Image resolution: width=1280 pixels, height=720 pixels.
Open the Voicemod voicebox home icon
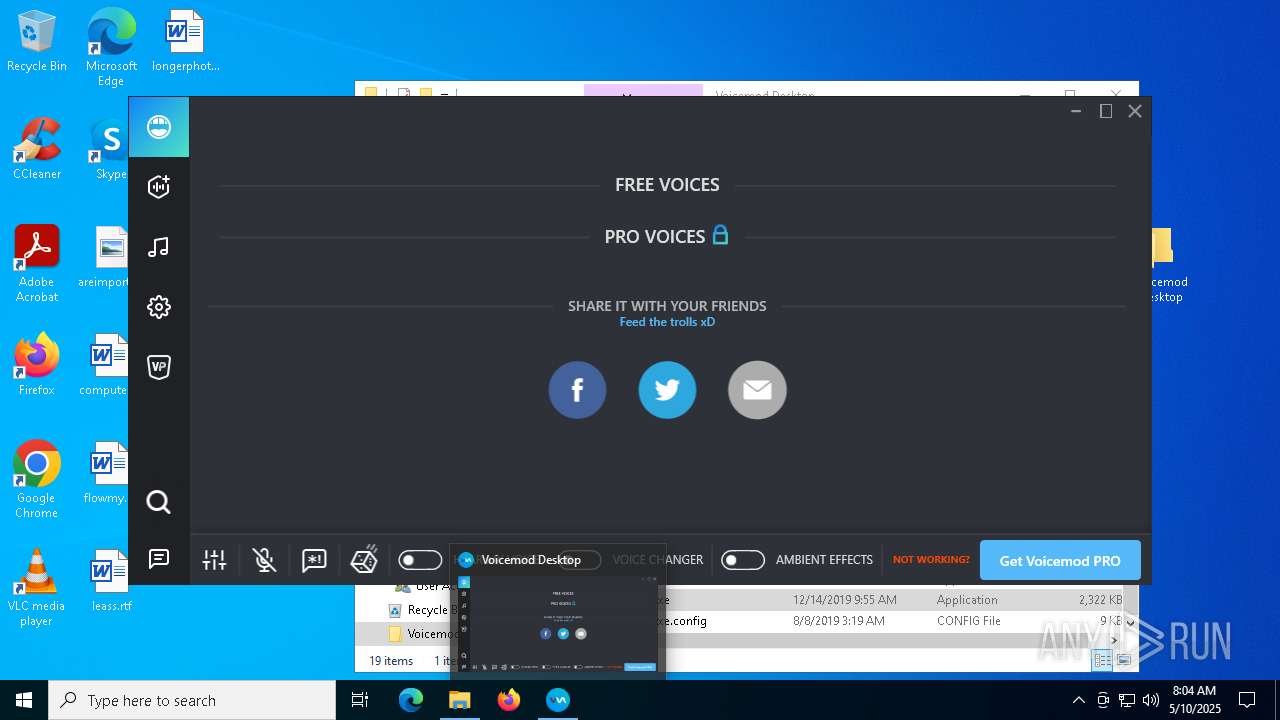point(159,127)
